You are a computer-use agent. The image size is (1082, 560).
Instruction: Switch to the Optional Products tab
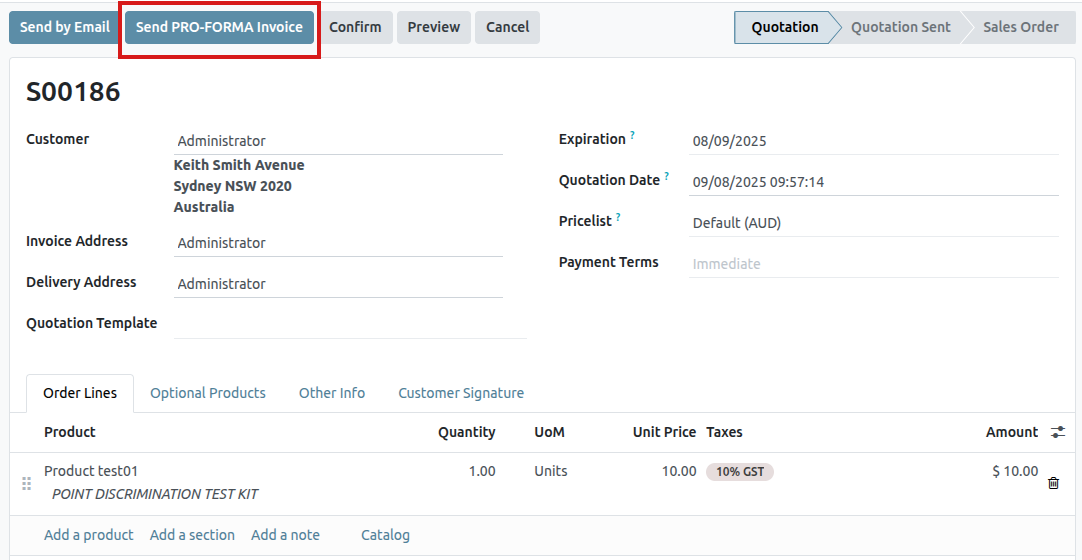pos(208,393)
